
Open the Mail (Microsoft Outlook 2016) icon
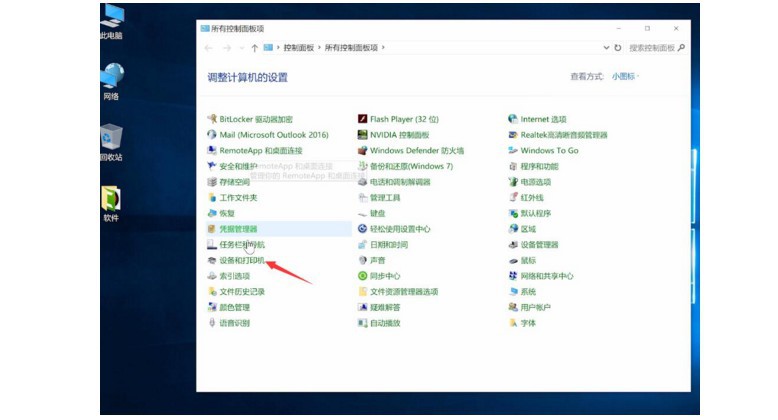click(212, 135)
